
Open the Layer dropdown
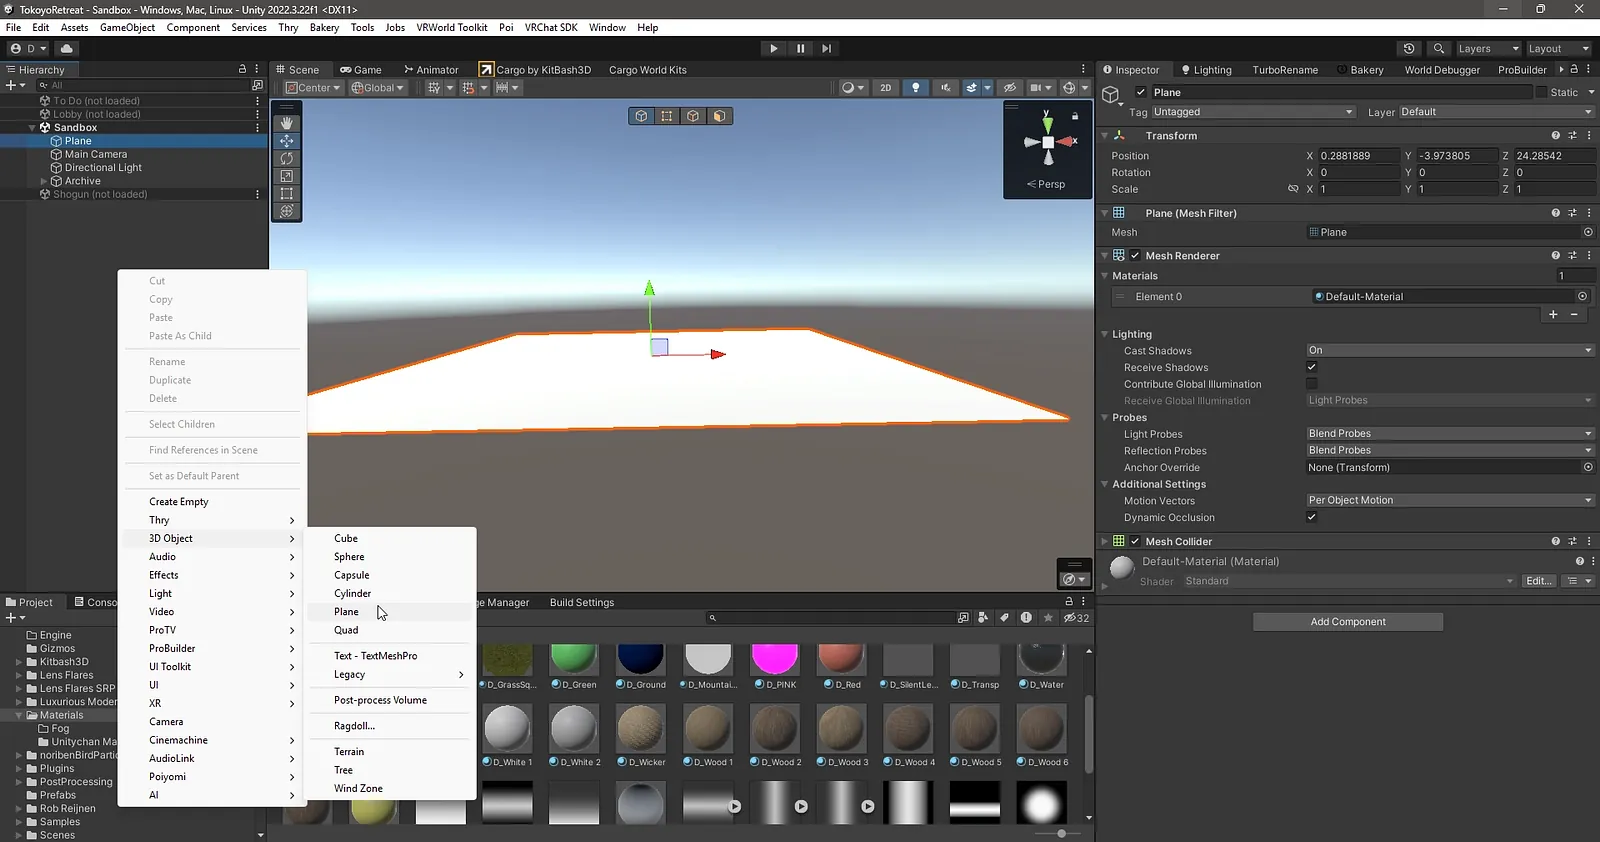click(x=1496, y=112)
